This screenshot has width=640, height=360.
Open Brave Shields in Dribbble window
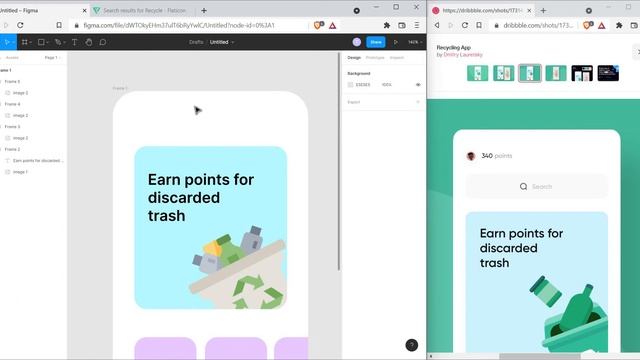587,25
